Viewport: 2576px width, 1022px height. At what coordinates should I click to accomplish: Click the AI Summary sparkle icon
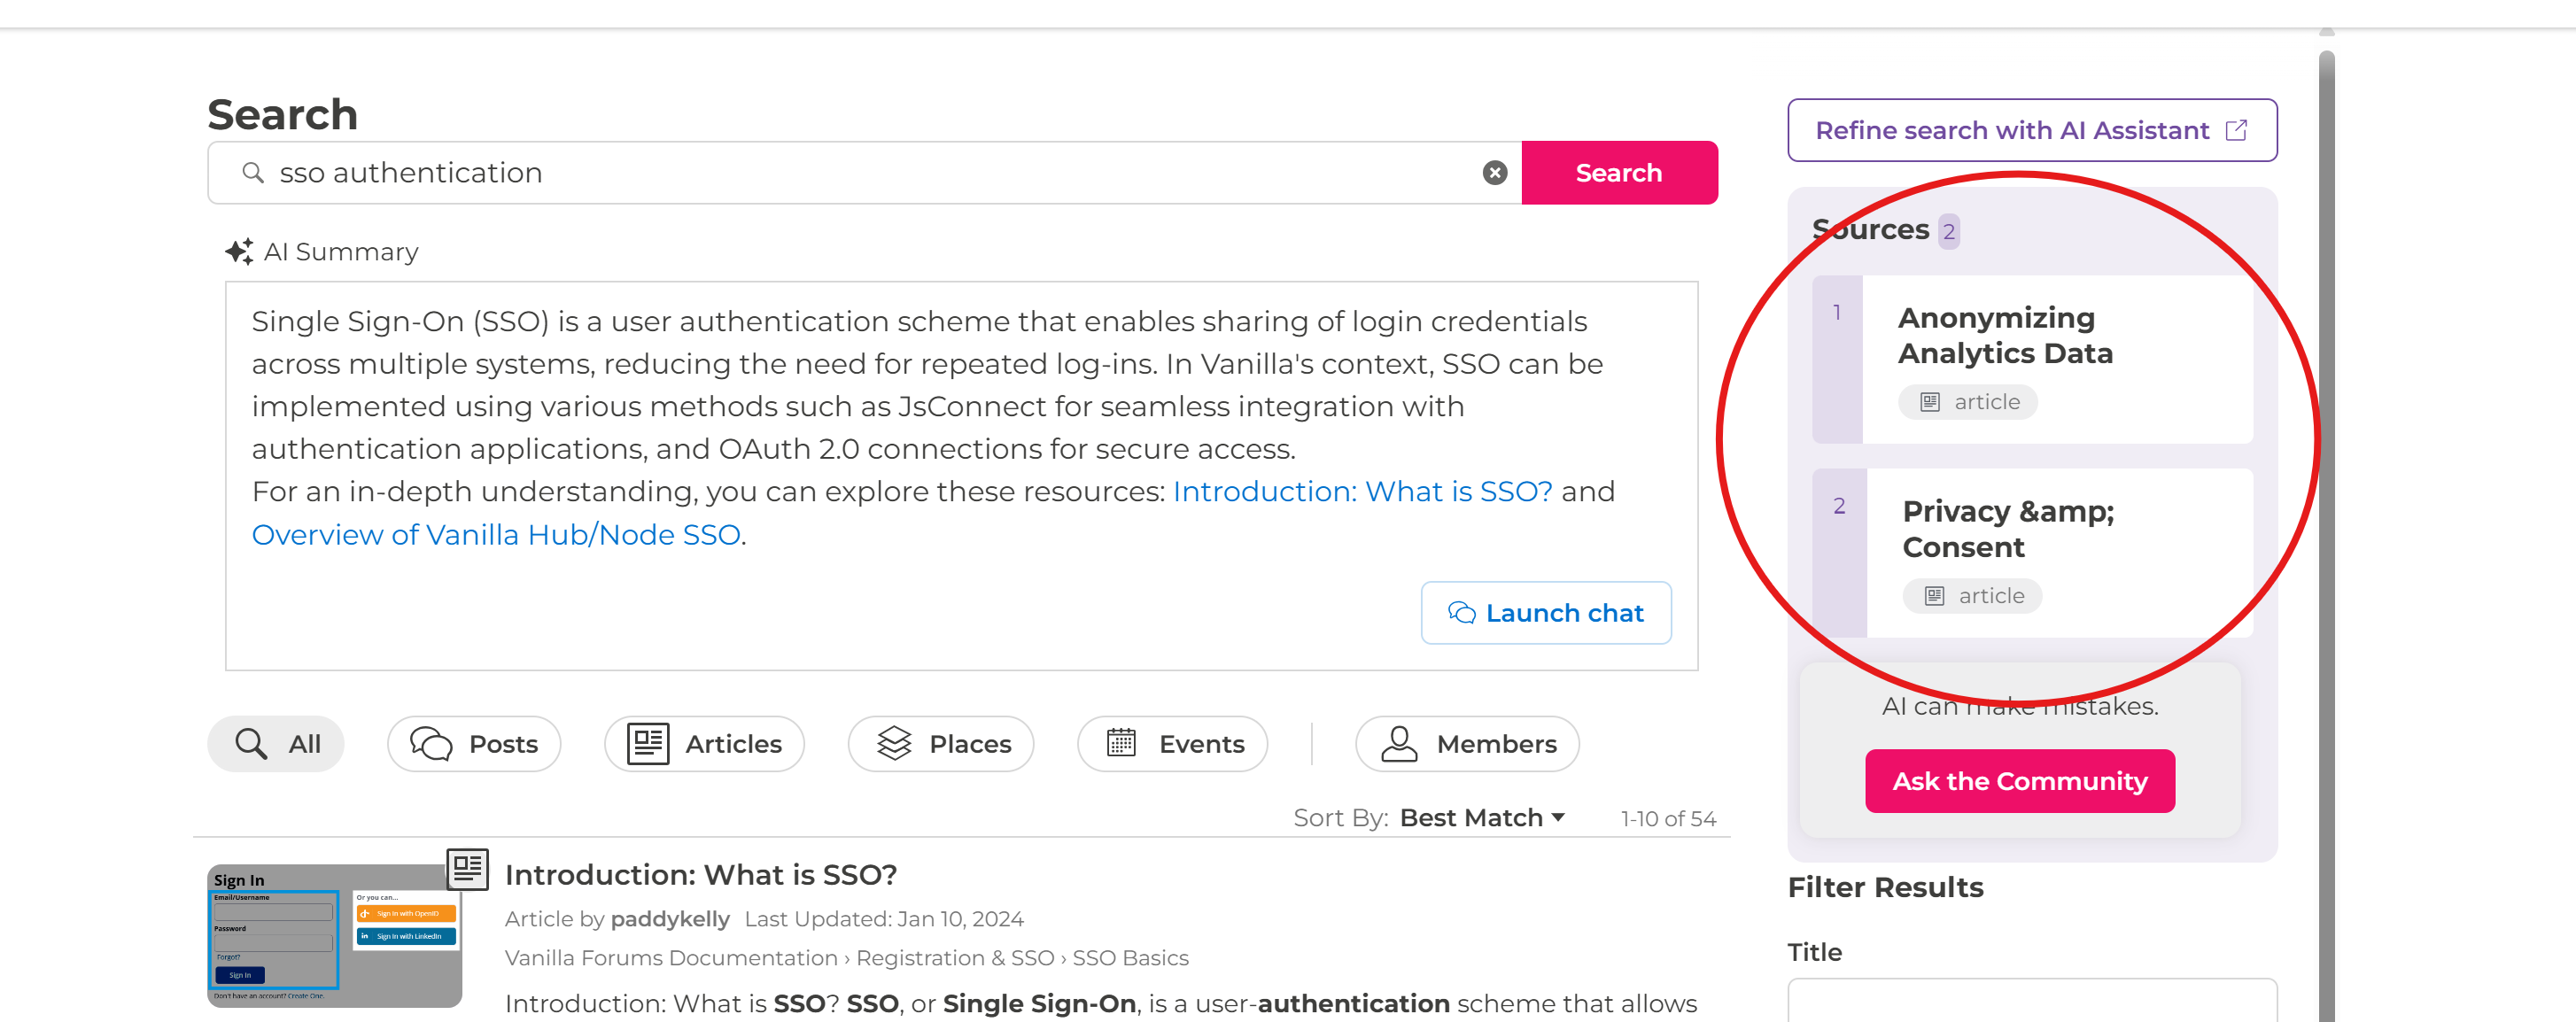click(x=239, y=251)
